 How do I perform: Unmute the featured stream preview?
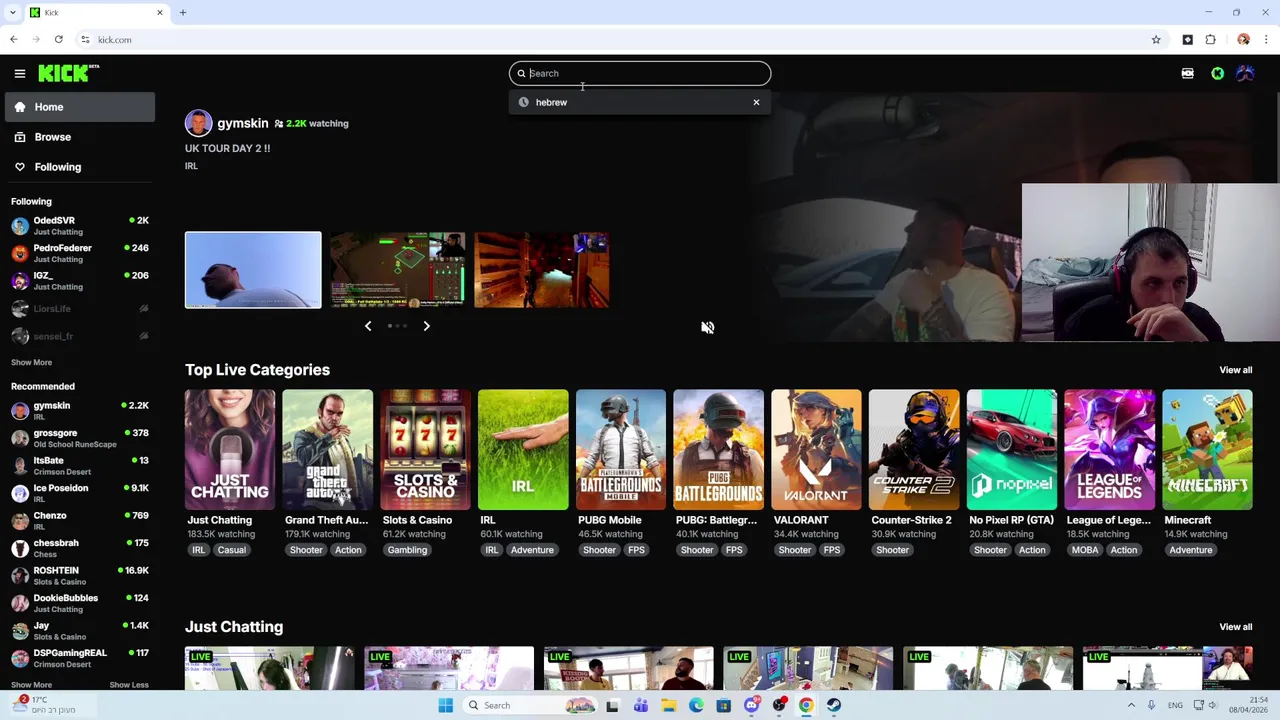tap(707, 327)
